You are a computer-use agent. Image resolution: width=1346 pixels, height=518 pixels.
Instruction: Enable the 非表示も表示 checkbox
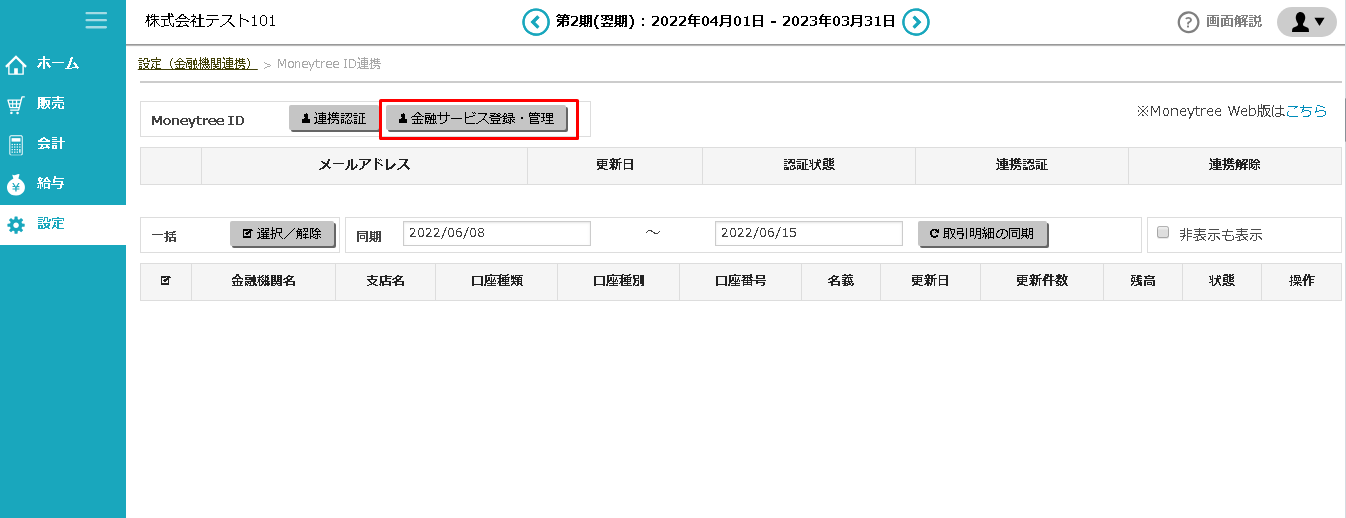click(x=1163, y=232)
